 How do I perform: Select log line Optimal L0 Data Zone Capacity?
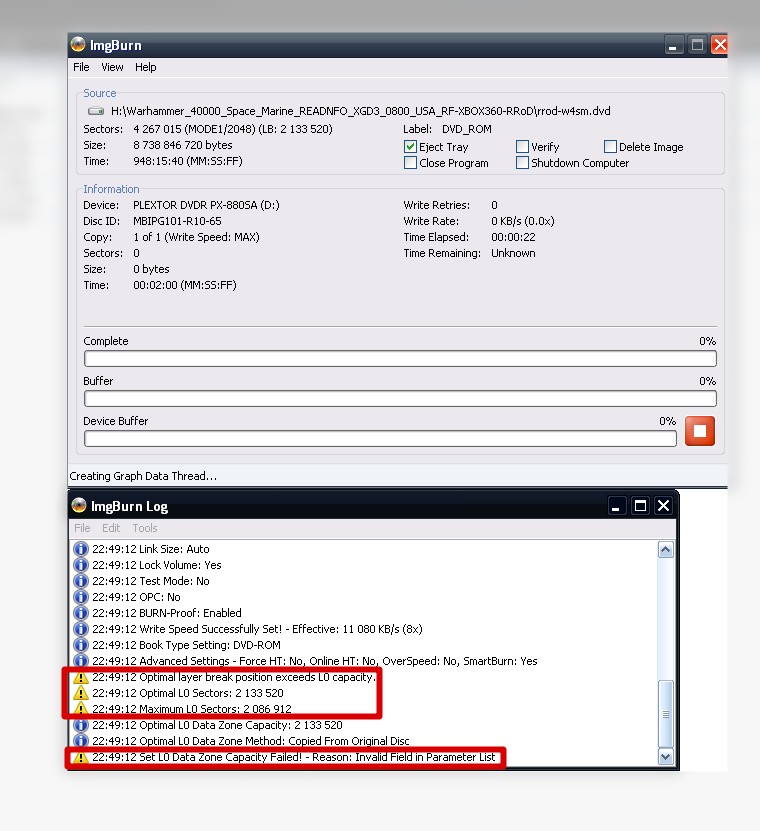tap(217, 725)
